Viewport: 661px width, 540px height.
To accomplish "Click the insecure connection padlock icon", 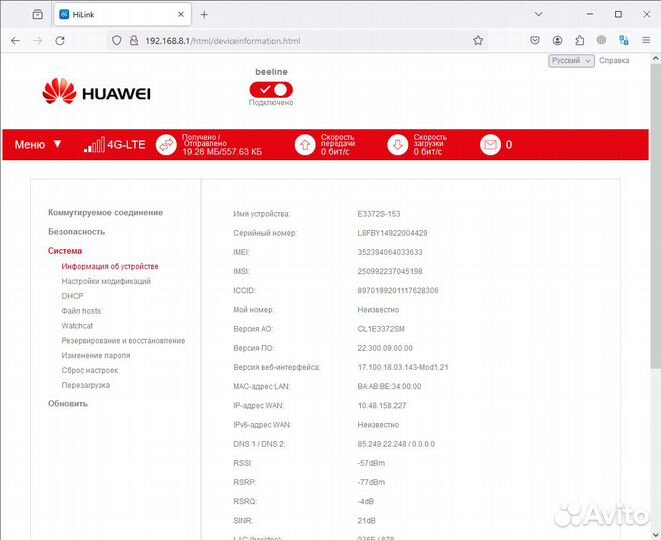I will tap(134, 40).
